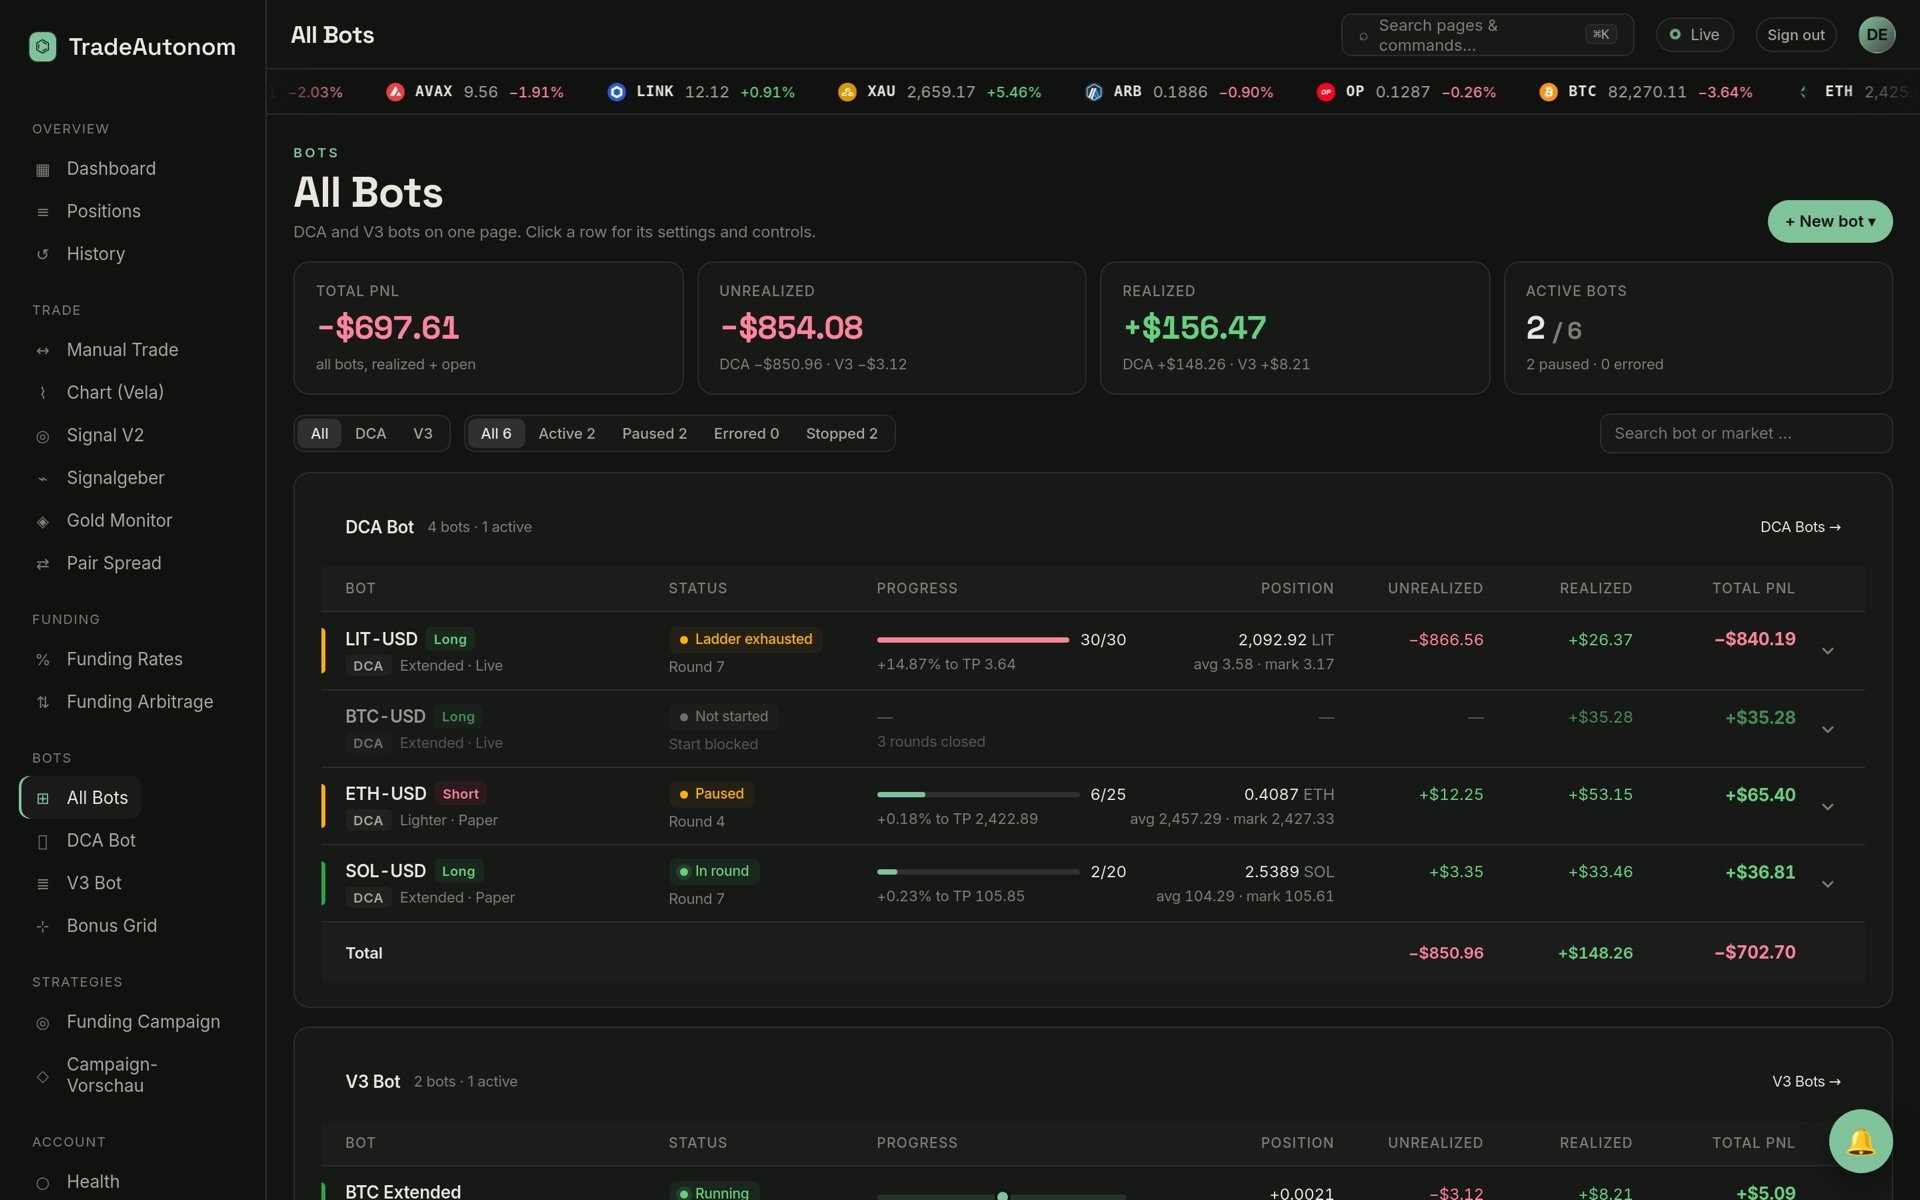Click the AVAX ticker coin icon
The height and width of the screenshot is (1200, 1920).
click(x=395, y=92)
